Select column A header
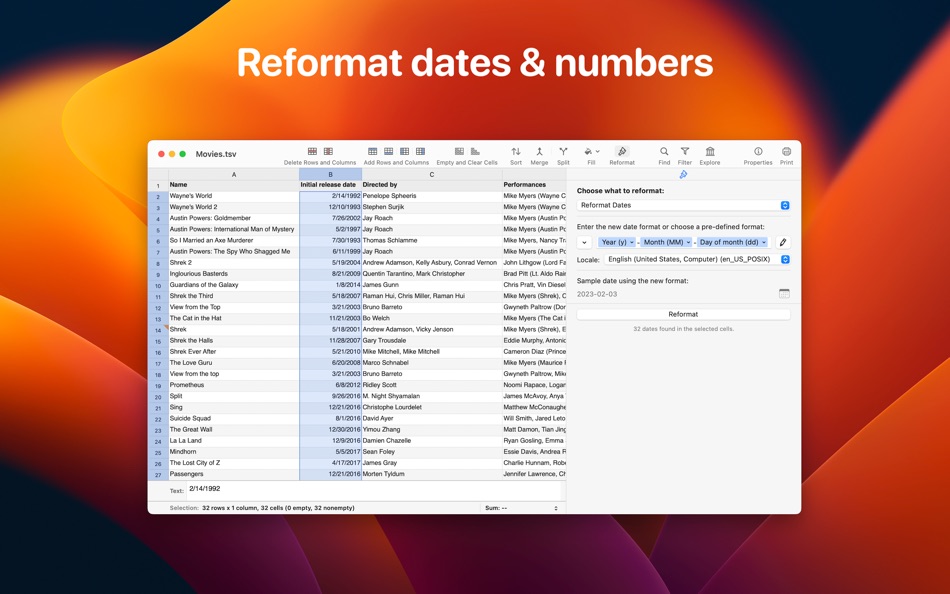 (234, 175)
